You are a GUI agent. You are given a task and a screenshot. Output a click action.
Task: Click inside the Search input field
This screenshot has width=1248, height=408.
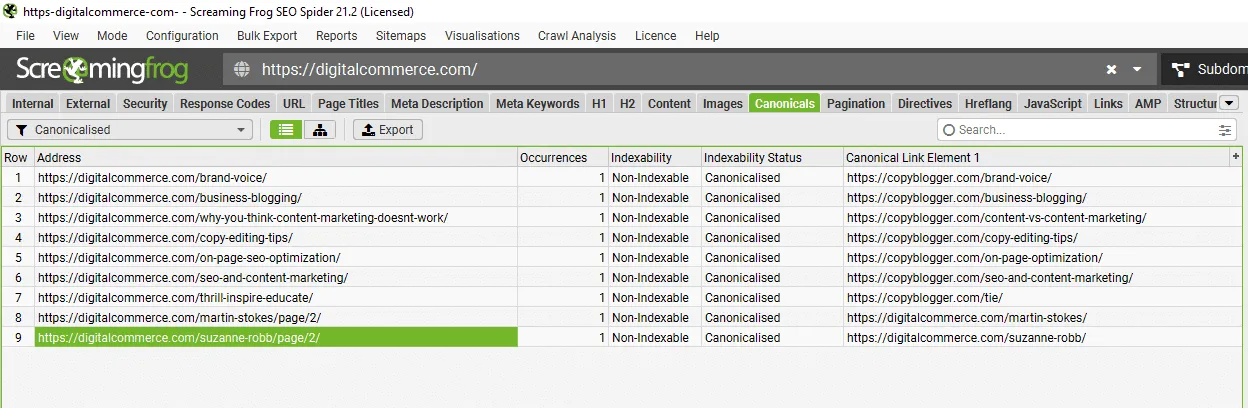(x=1080, y=130)
